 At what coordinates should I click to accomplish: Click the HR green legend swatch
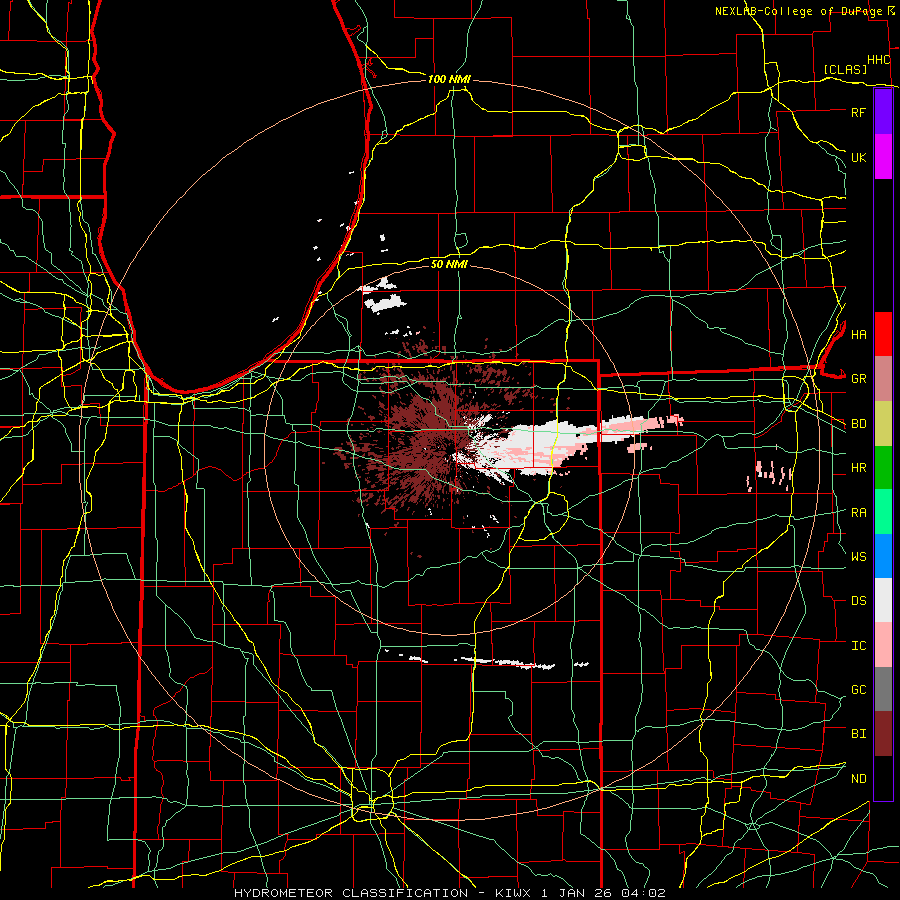[883, 468]
